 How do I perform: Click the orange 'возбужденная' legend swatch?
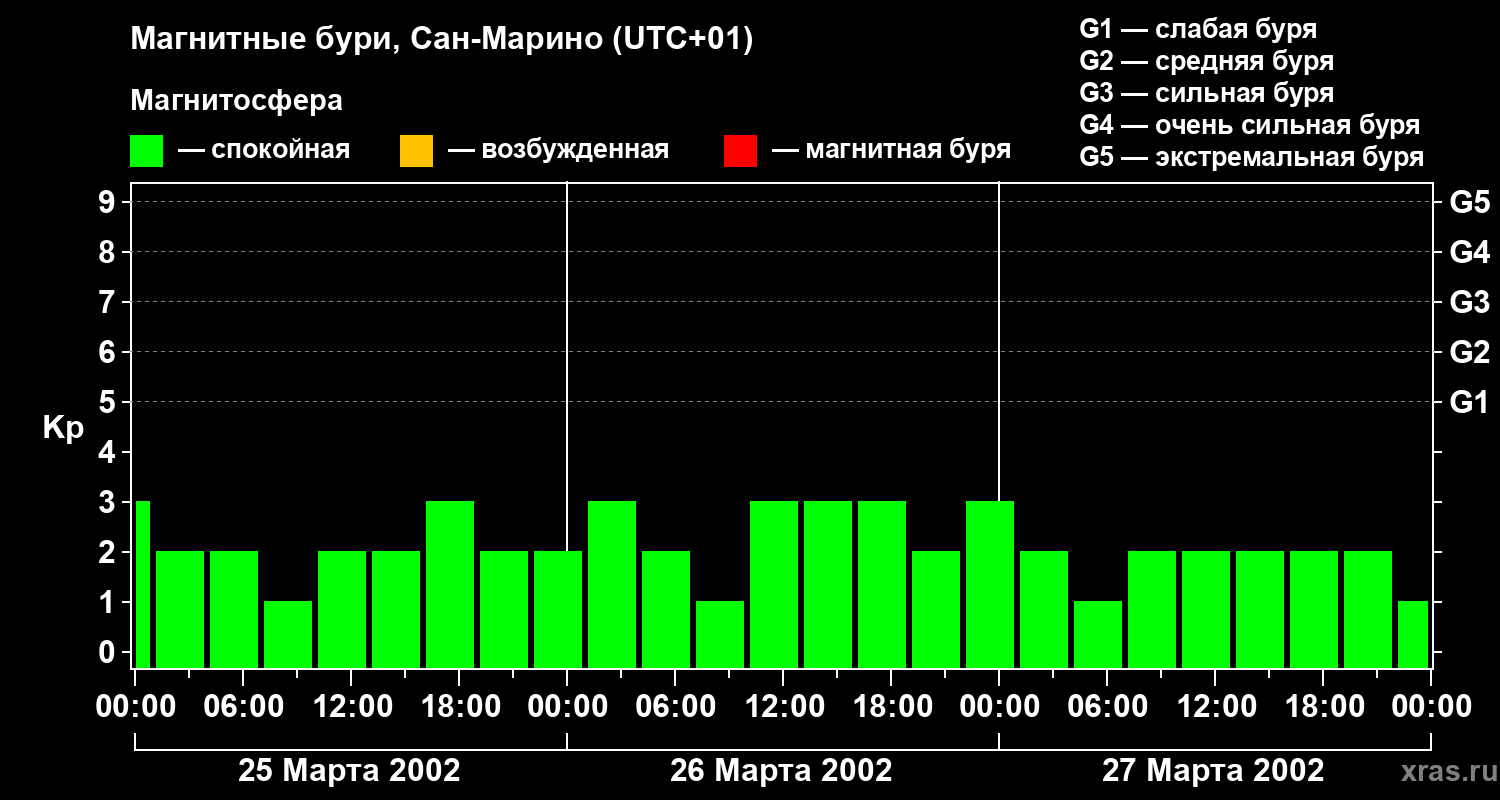pyautogui.click(x=416, y=151)
